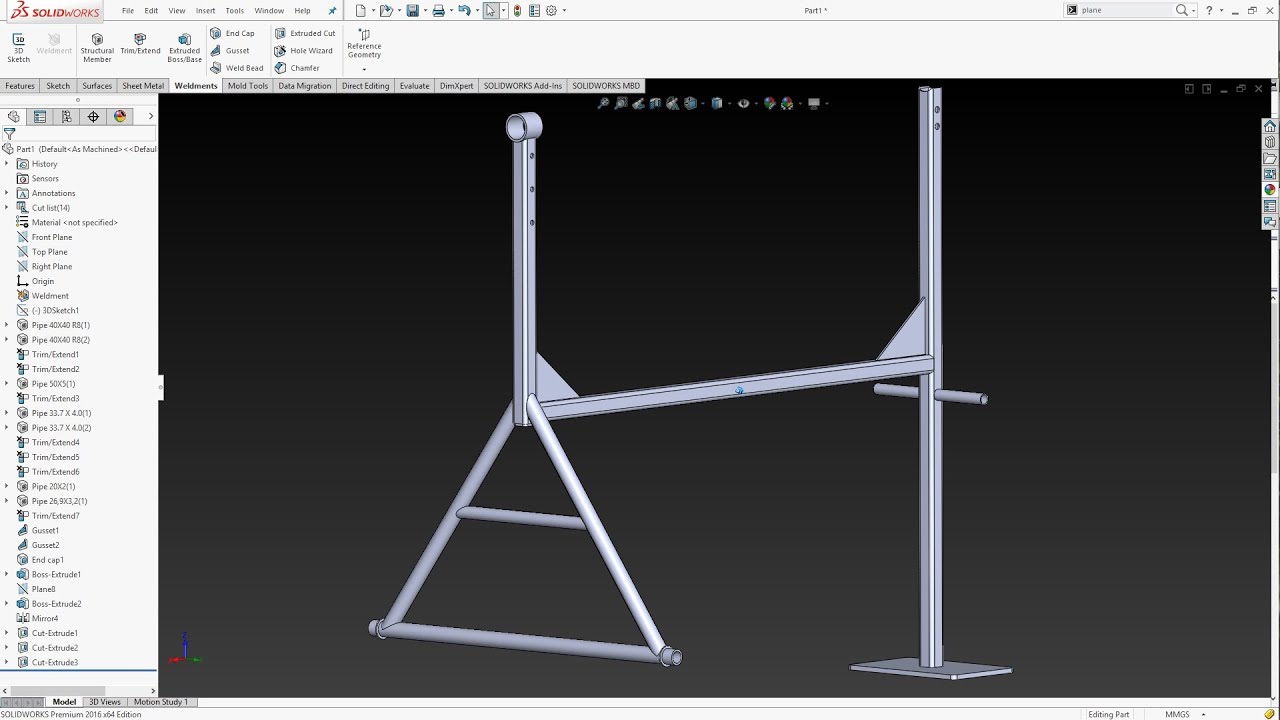Click the Apply Scene icon
This screenshot has width=1280, height=720.
click(x=787, y=103)
